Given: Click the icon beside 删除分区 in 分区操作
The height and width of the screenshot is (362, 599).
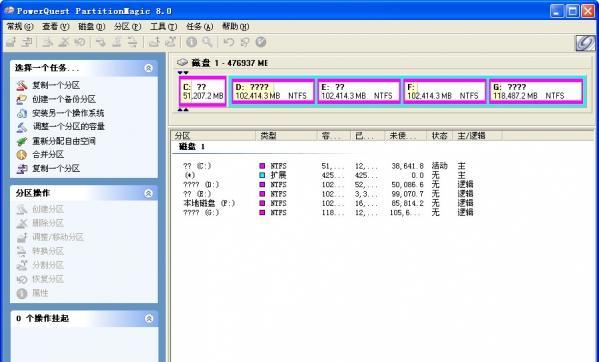Looking at the screenshot, I should click(22, 223).
